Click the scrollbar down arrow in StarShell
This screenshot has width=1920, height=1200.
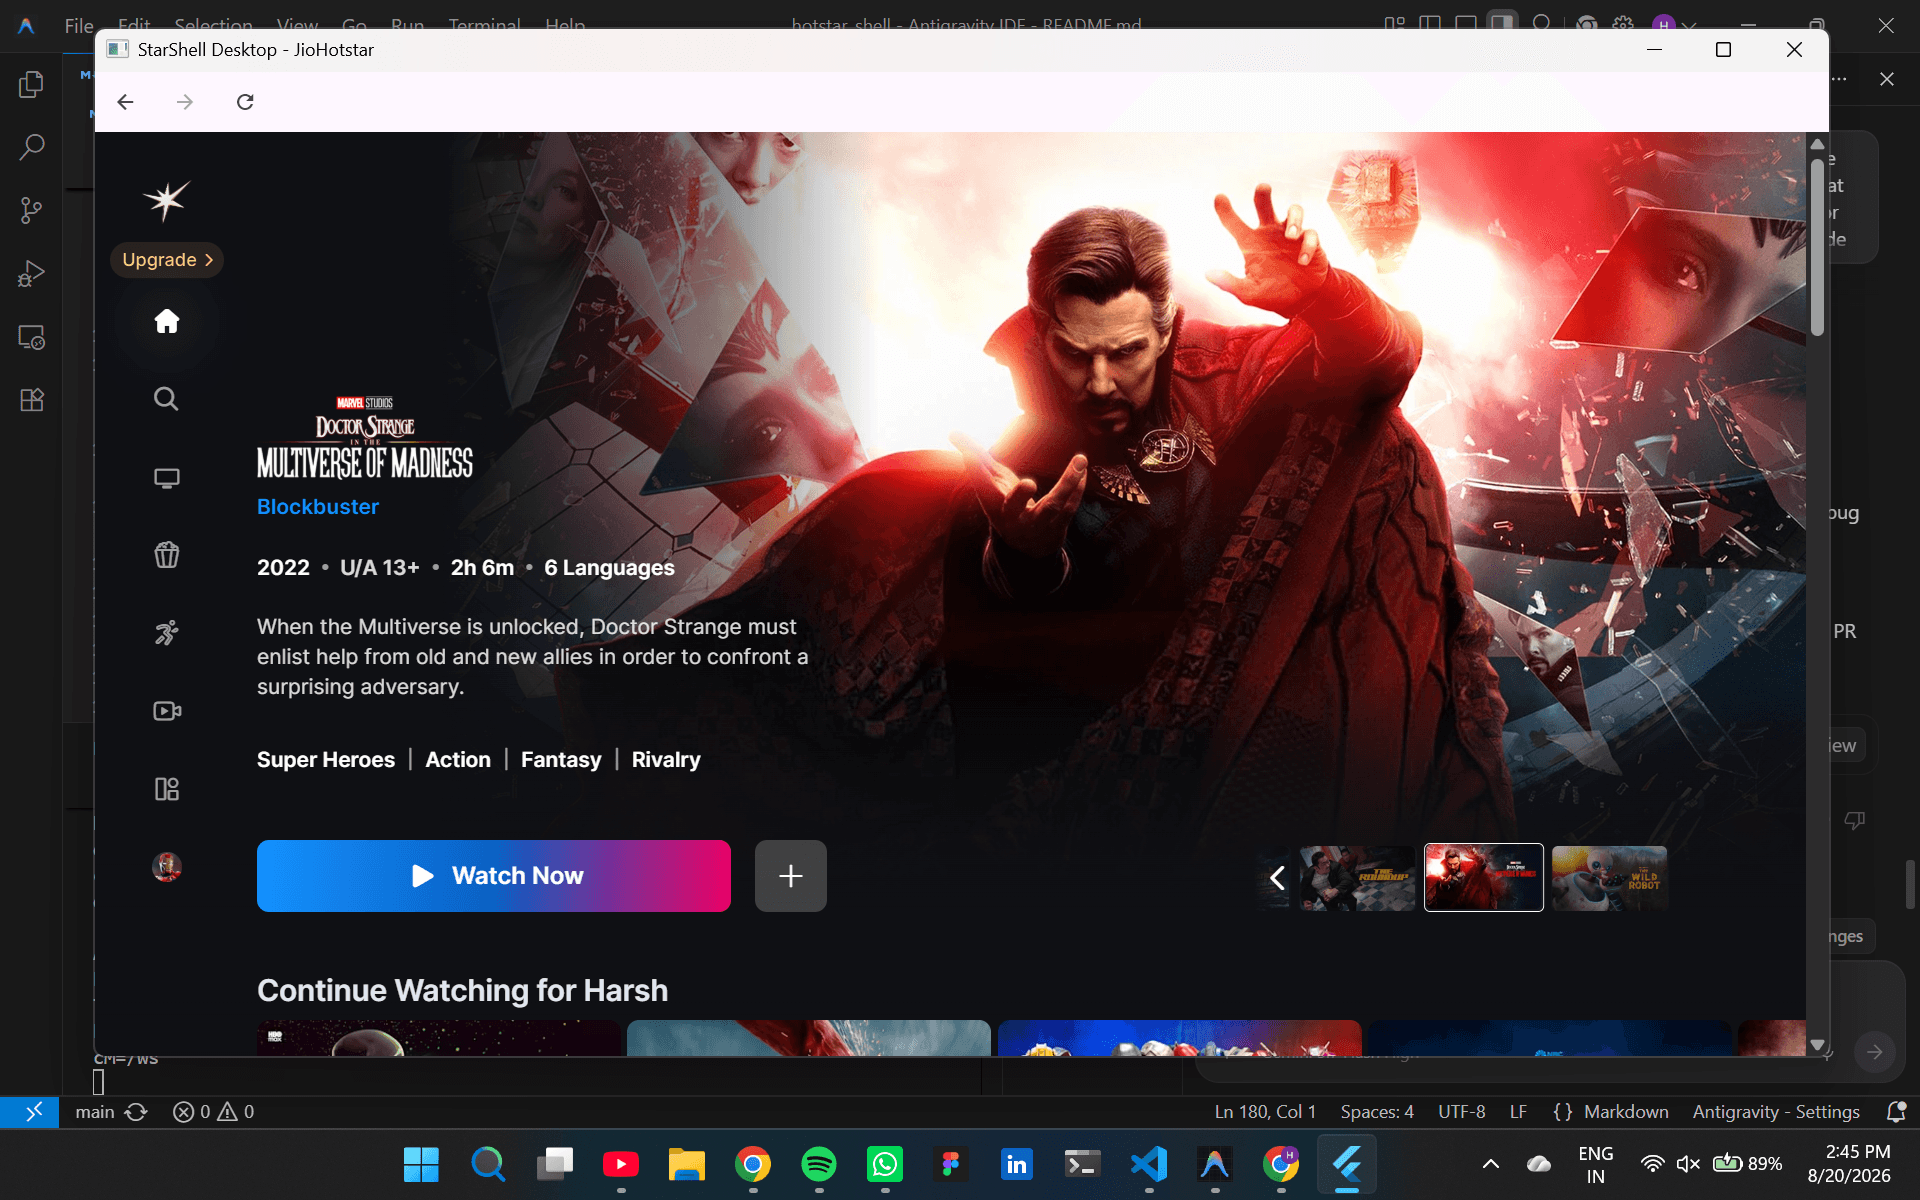coord(1817,1045)
